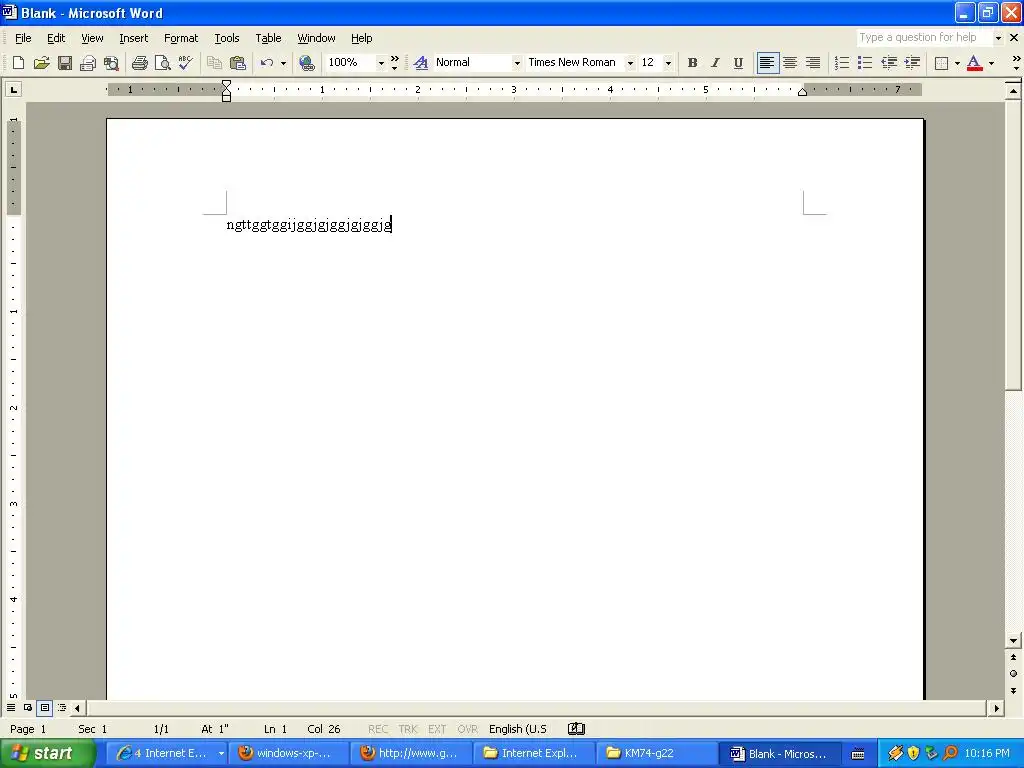Switch to http://www.g... Firefox taskbar button

[x=412, y=753]
